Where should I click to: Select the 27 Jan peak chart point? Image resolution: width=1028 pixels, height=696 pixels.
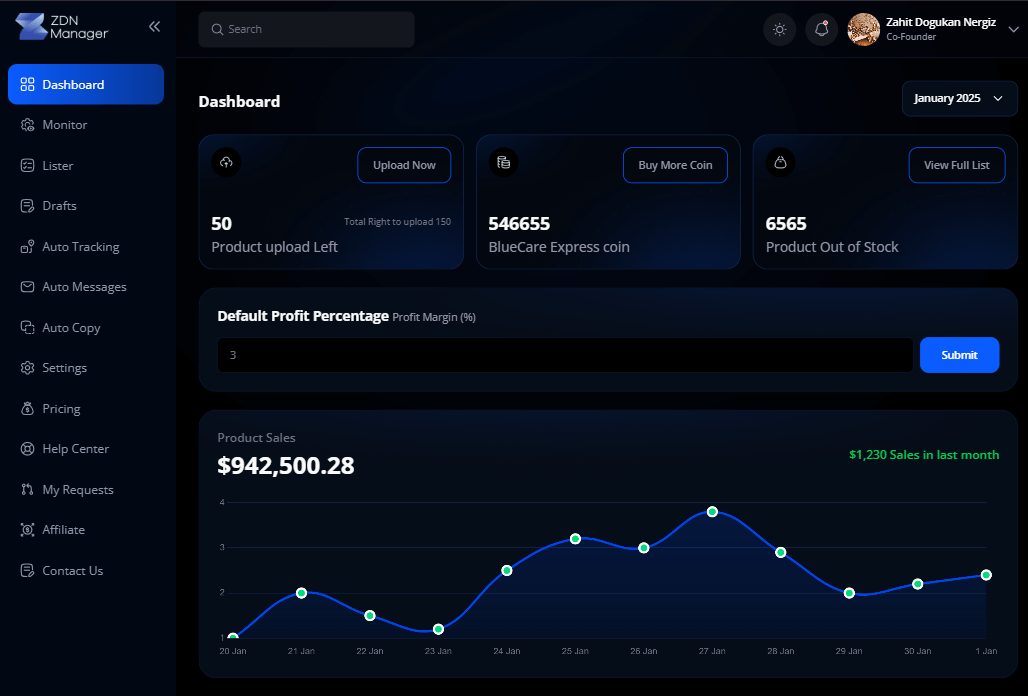coord(712,511)
